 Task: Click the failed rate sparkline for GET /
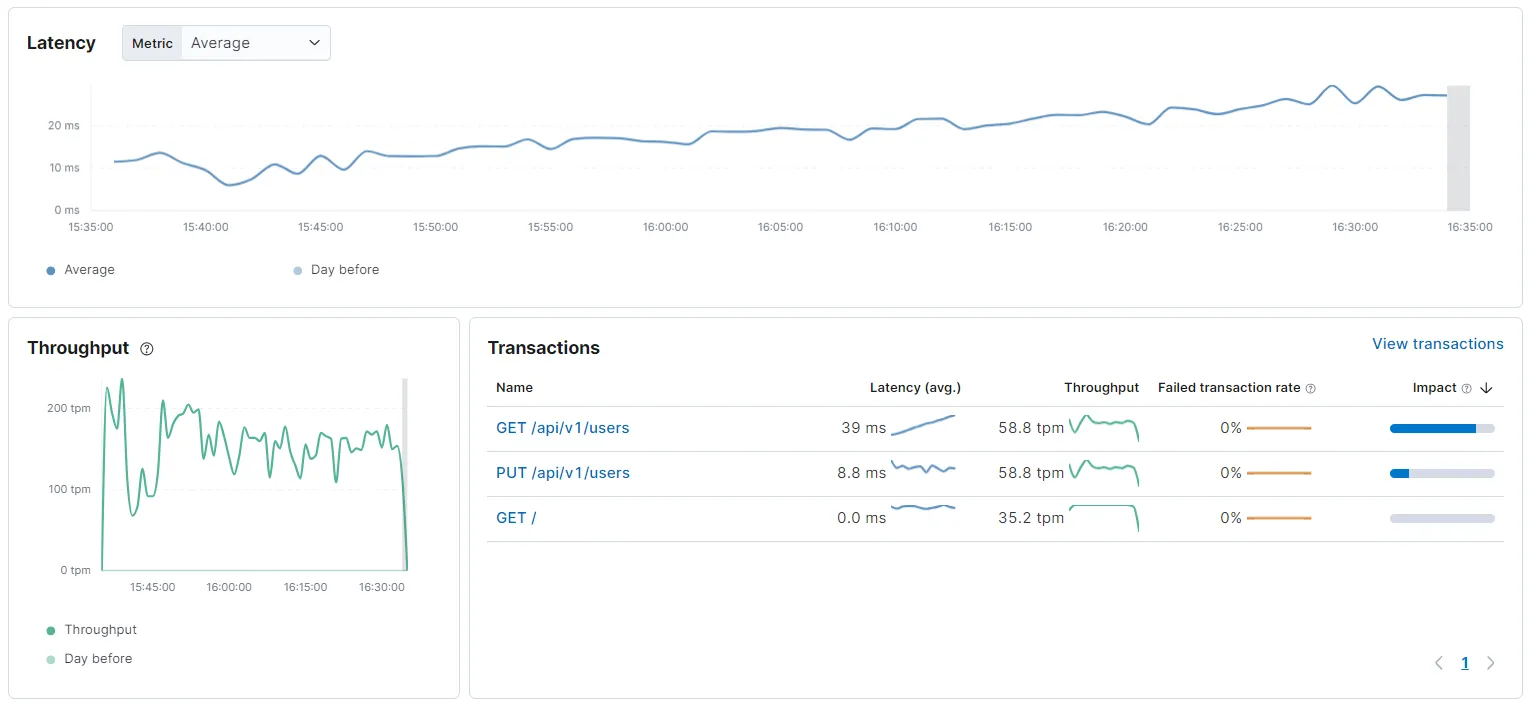[1278, 518]
